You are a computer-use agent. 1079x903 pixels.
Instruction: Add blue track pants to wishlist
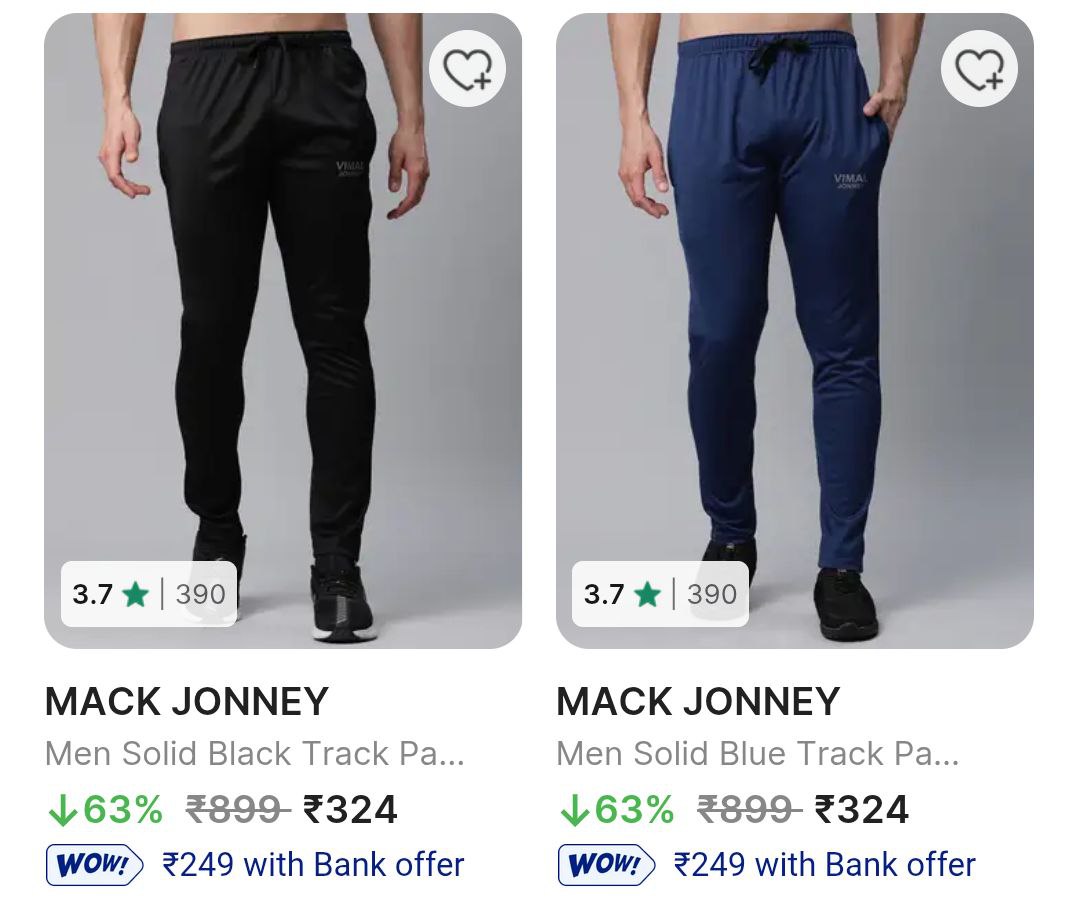tap(979, 69)
